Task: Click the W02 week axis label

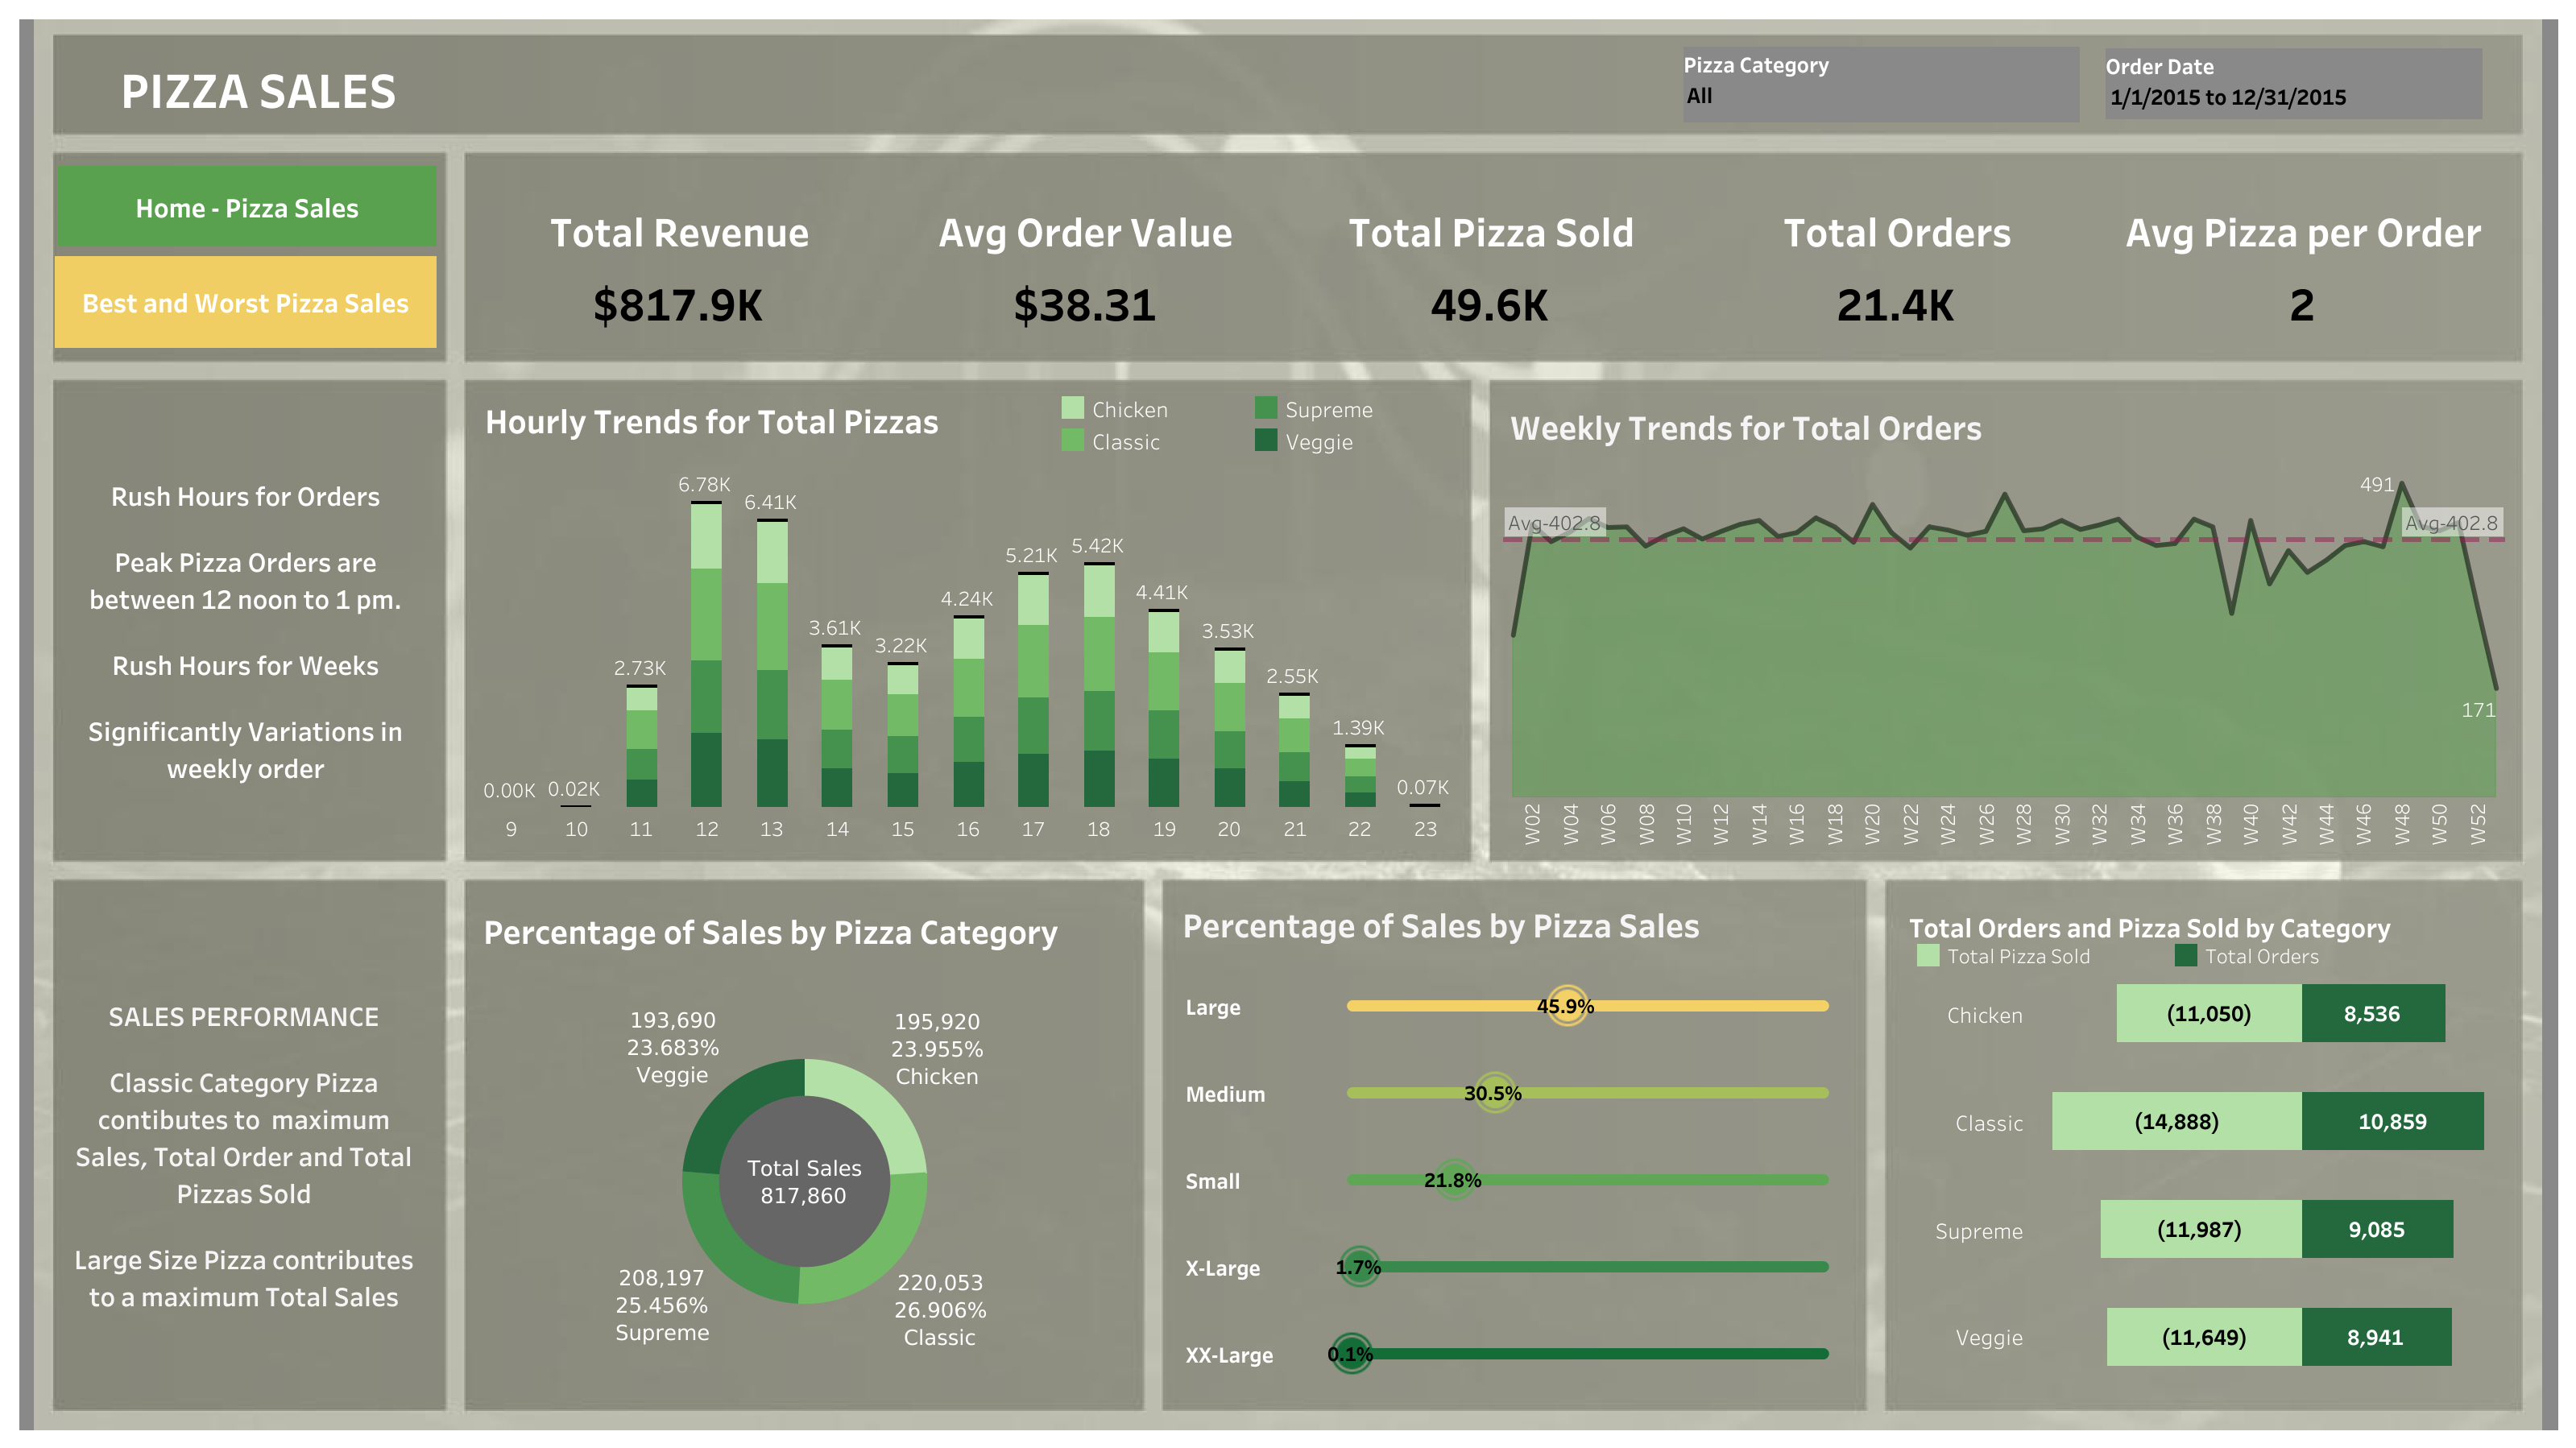Action: [1533, 824]
